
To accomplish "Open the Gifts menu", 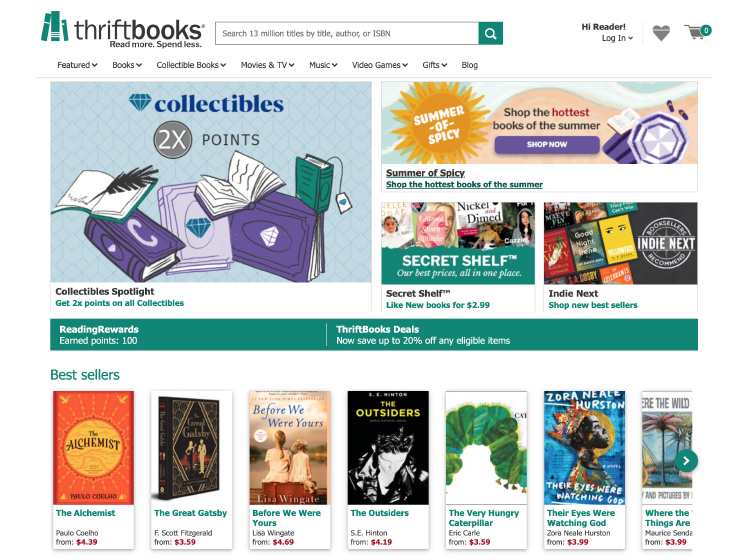I will pos(434,65).
